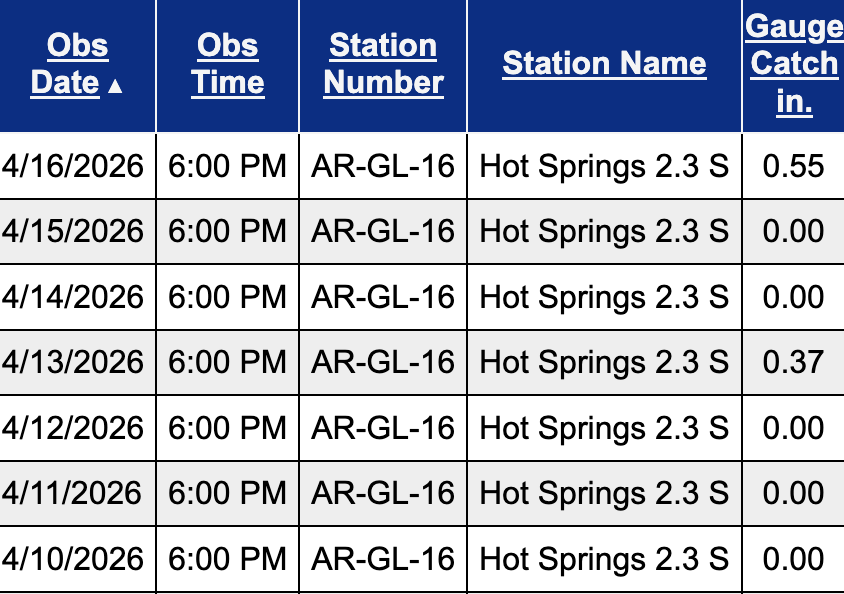Select the 4/13/2026 date cell

click(x=73, y=362)
